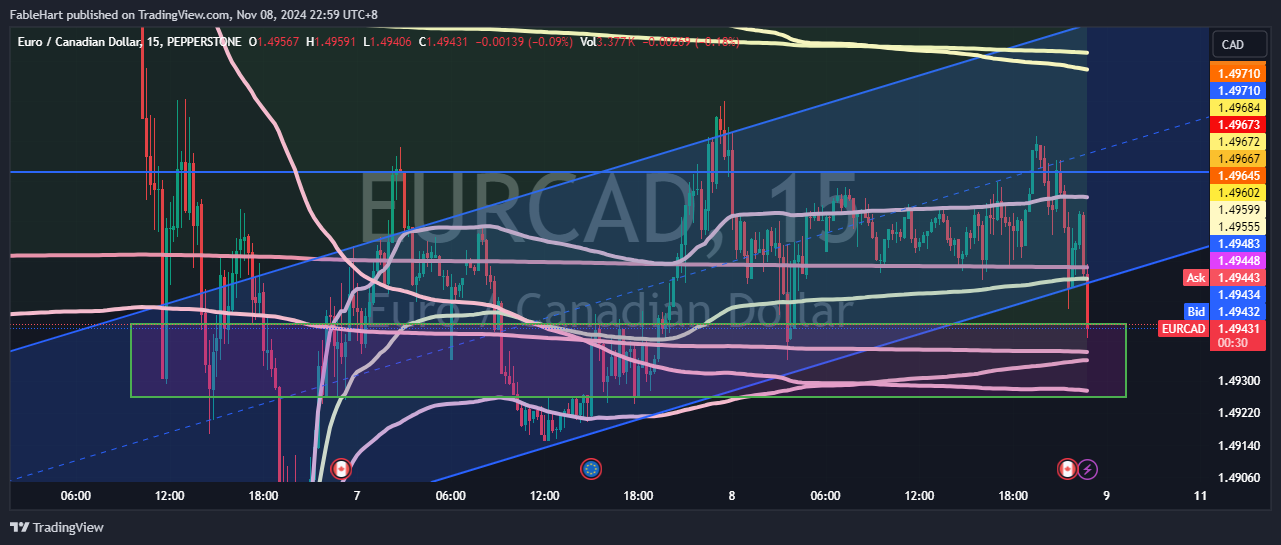Open the CAD currency selector
The height and width of the screenshot is (545, 1281).
(1240, 44)
